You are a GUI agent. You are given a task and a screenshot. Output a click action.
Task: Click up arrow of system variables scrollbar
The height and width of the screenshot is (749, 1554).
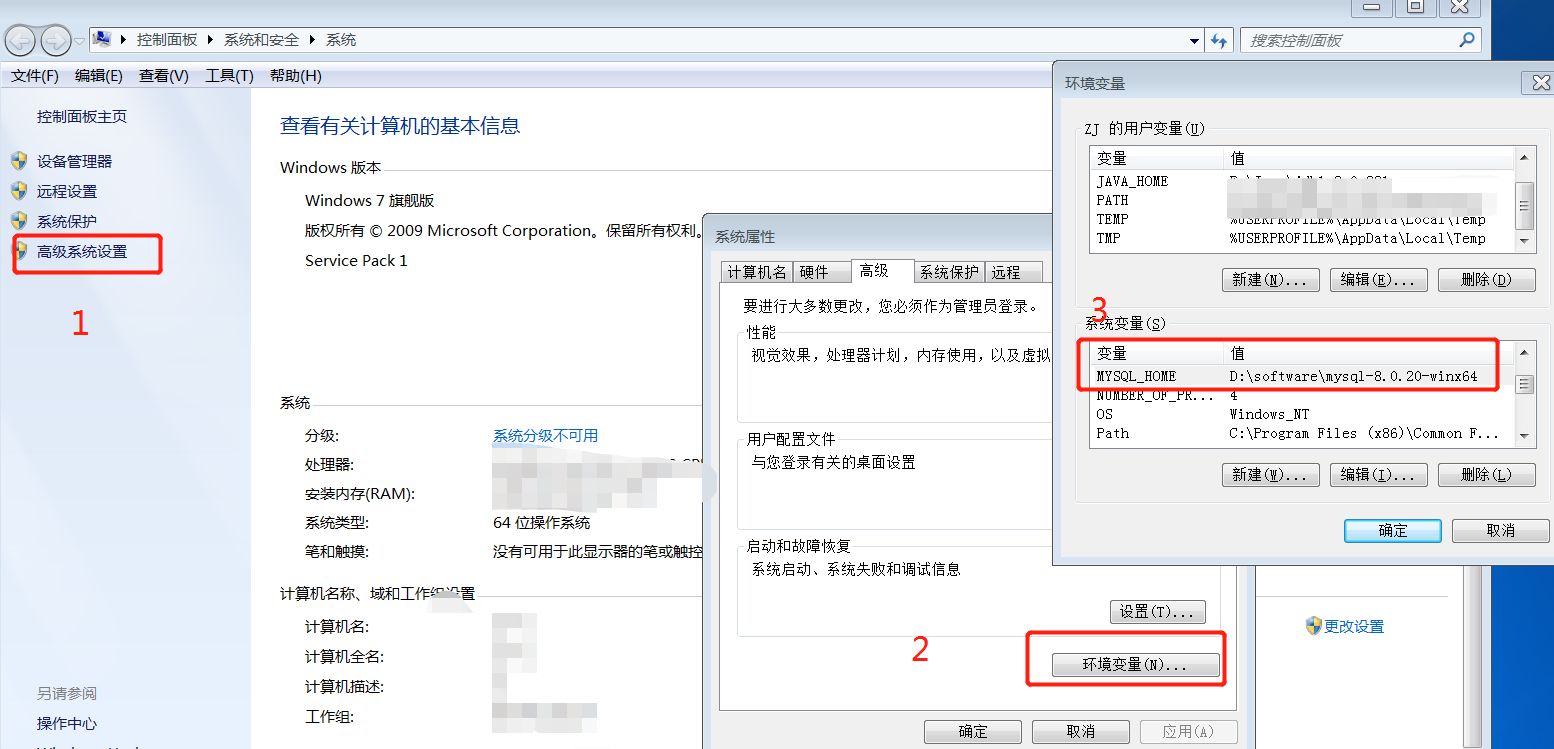click(x=1524, y=352)
